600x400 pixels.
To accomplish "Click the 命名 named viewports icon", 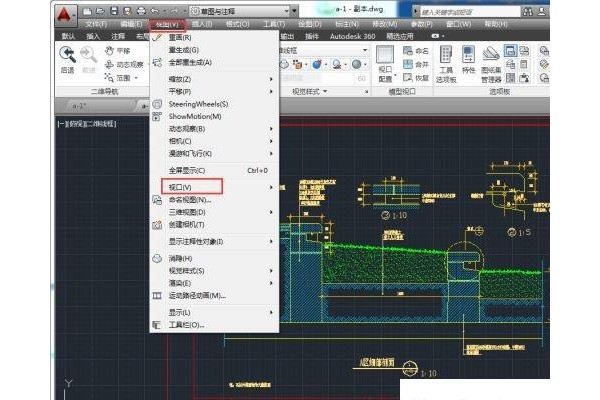I will (416, 51).
